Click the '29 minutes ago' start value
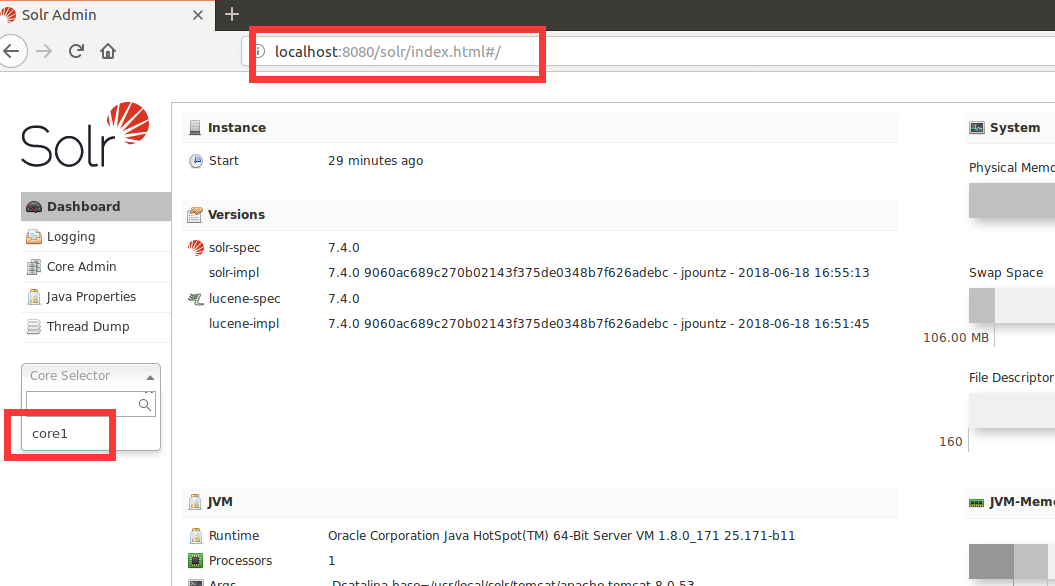This screenshot has height=586, width=1055. click(x=375, y=161)
